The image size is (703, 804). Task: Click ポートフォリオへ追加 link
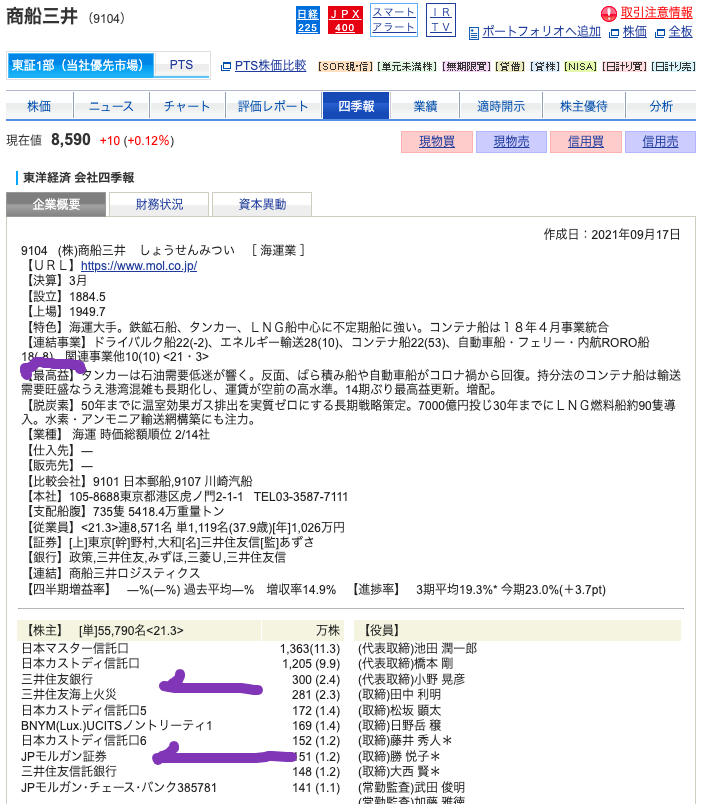[541, 32]
